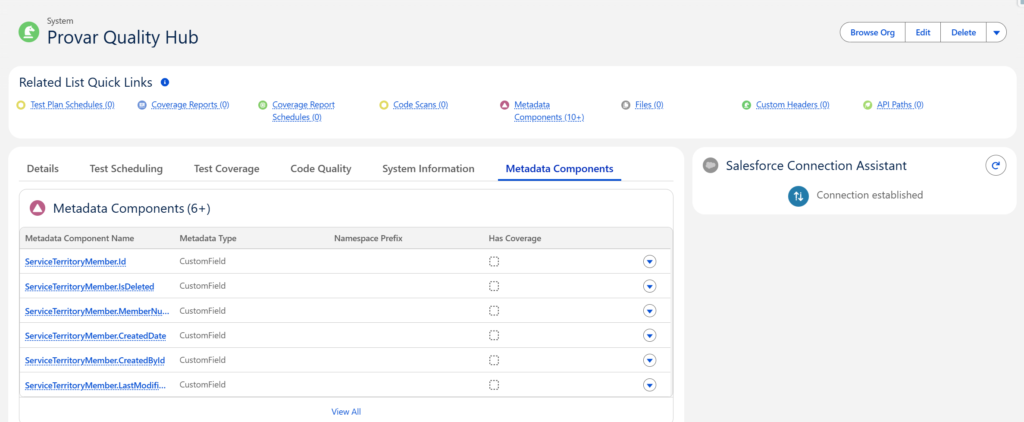Open row actions menu for ServiceTerritoryMember.Id
This screenshot has width=1024, height=422.
pos(649,261)
